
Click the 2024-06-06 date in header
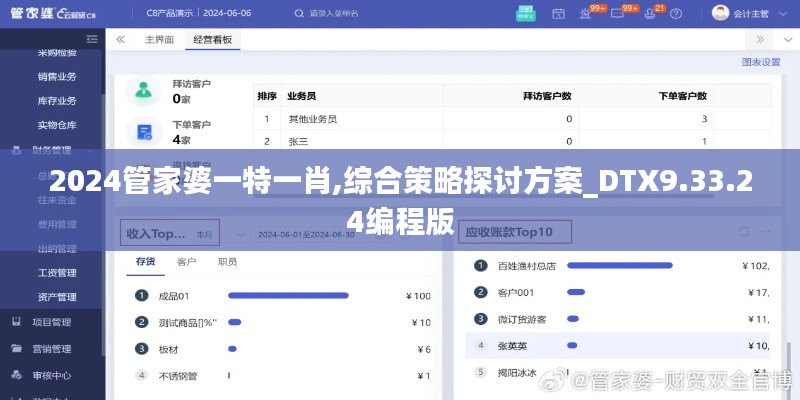coord(227,13)
